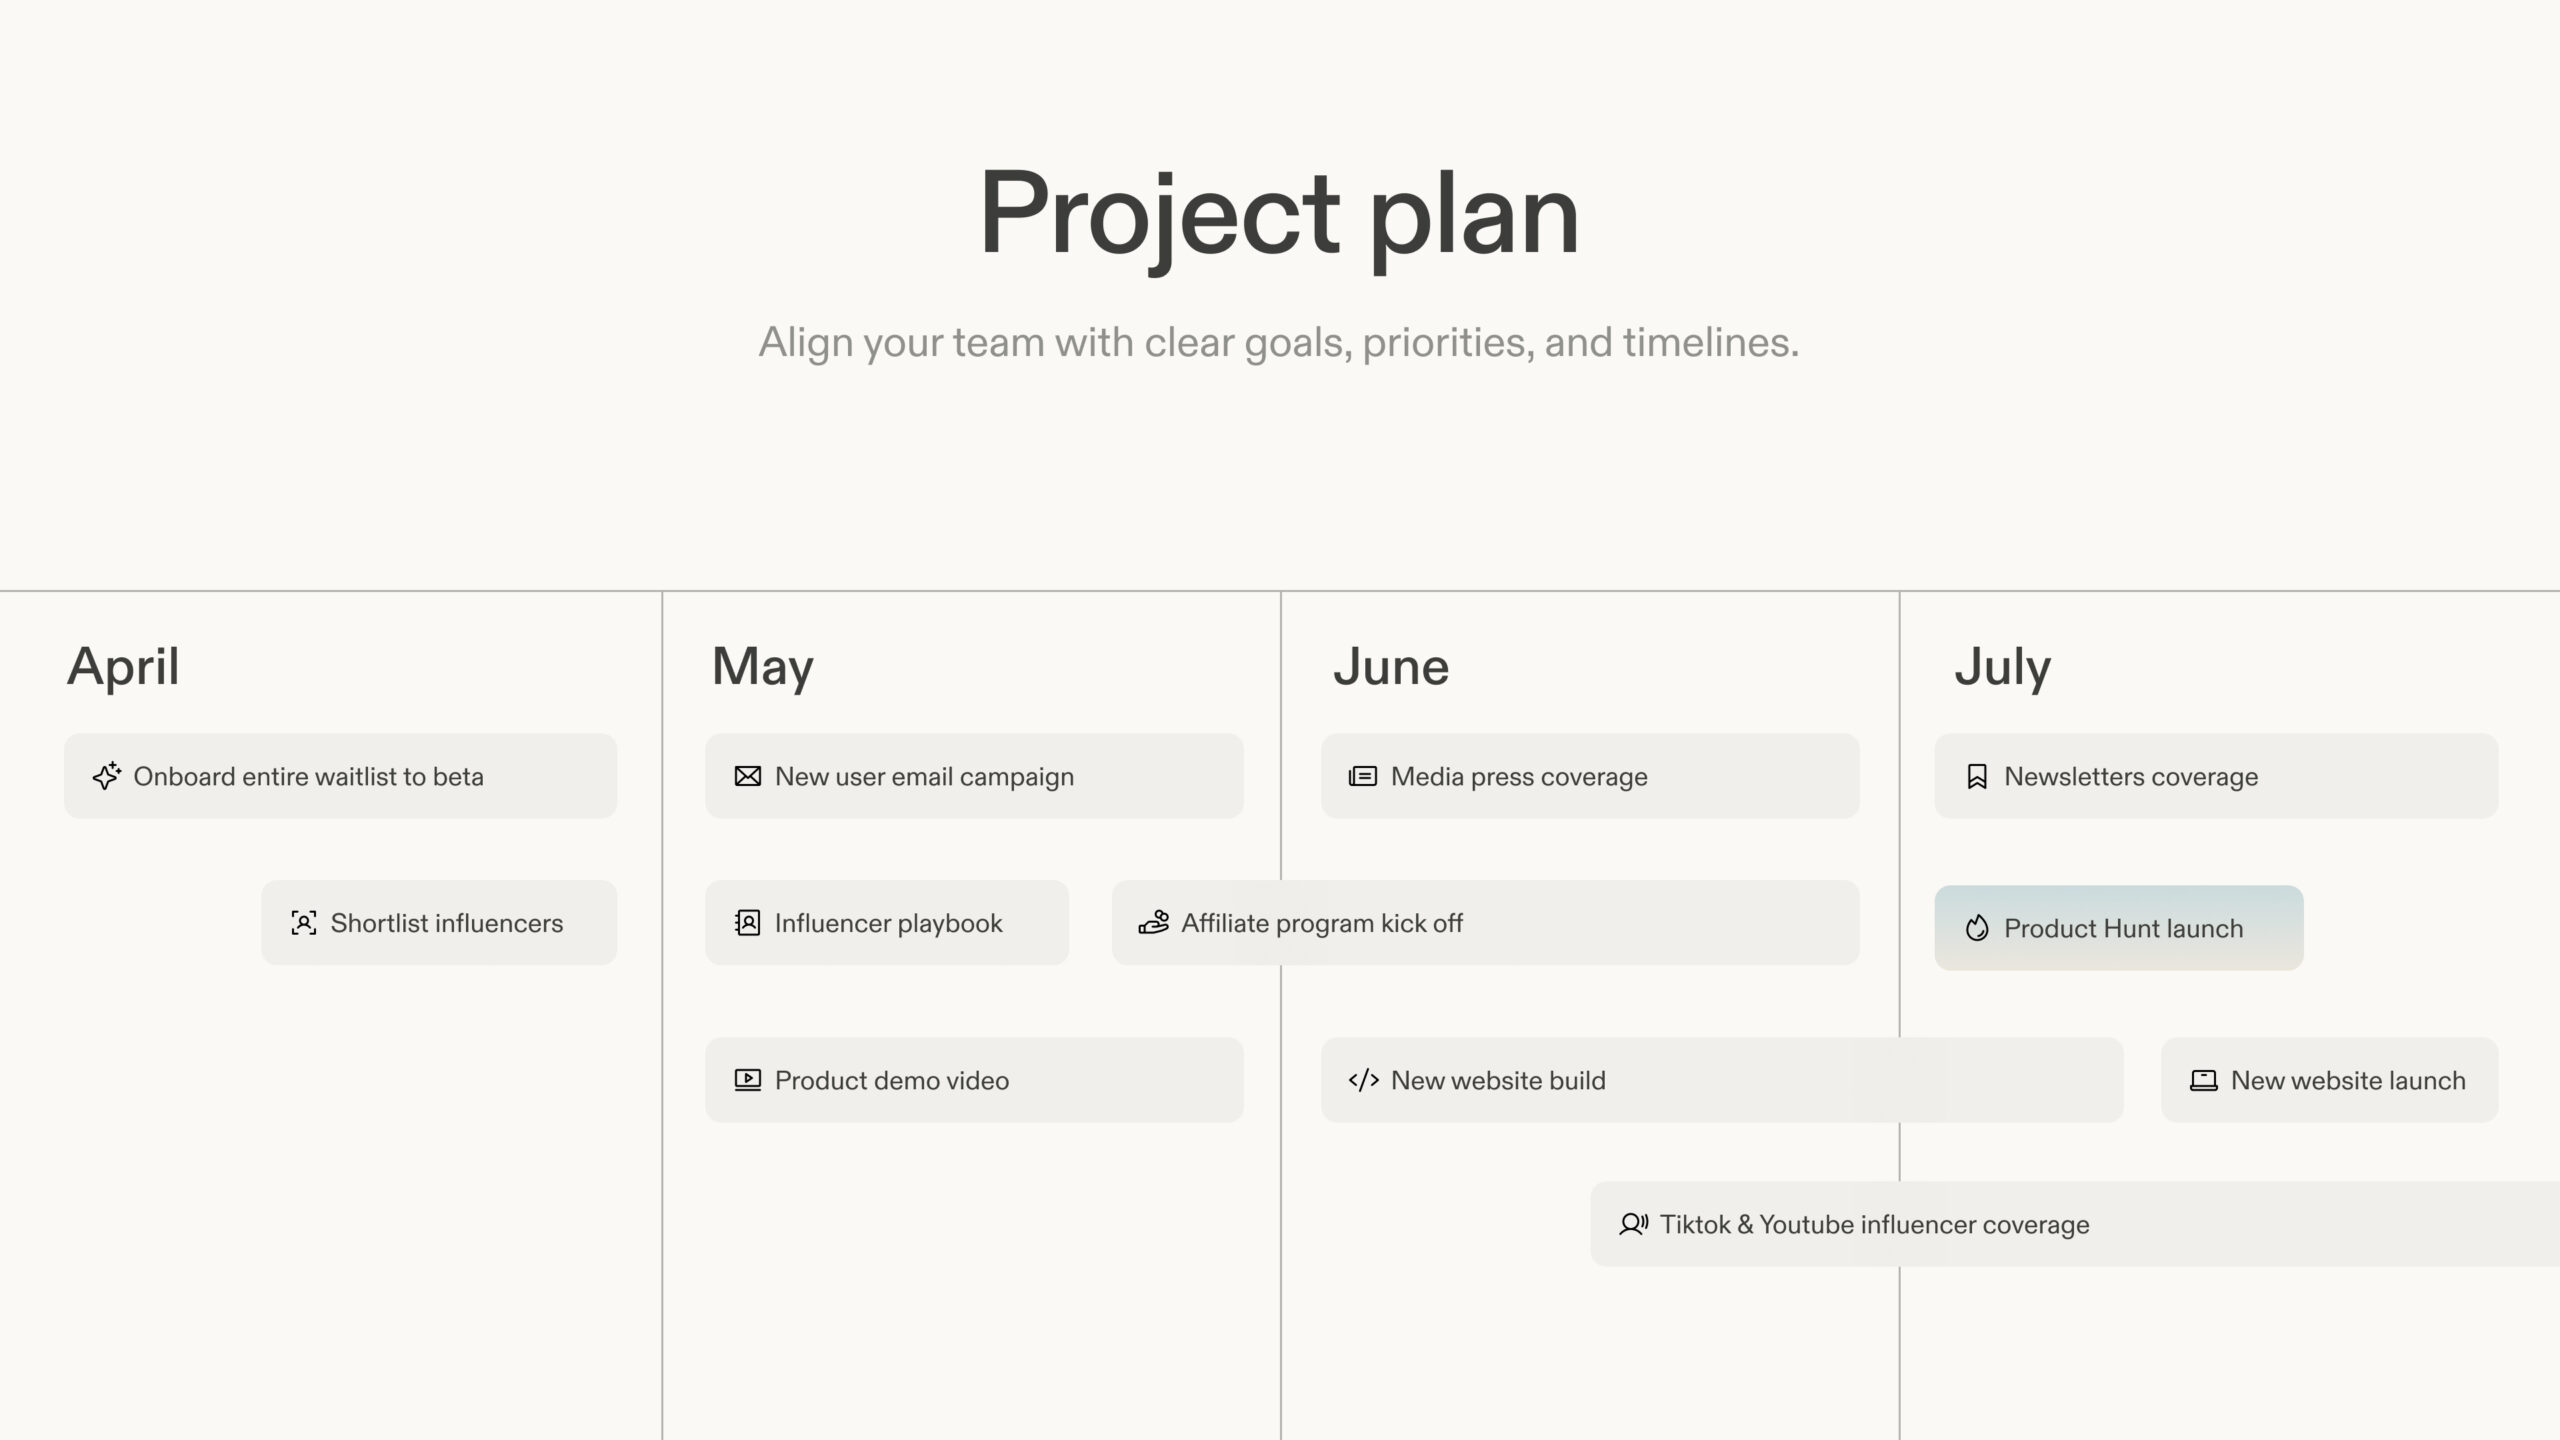Click the hand-coin icon on Affiliate program card

point(1153,922)
